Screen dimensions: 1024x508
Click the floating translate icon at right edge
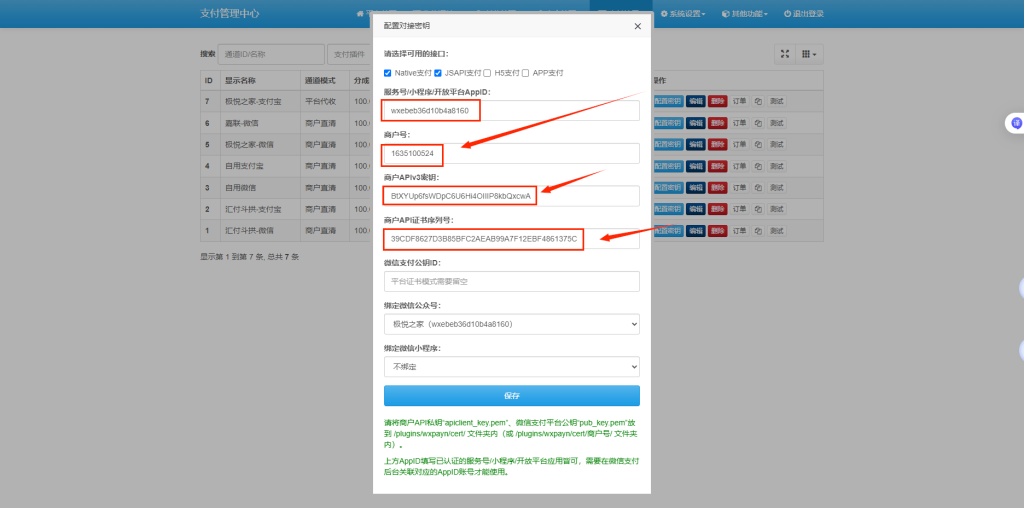coord(1016,124)
